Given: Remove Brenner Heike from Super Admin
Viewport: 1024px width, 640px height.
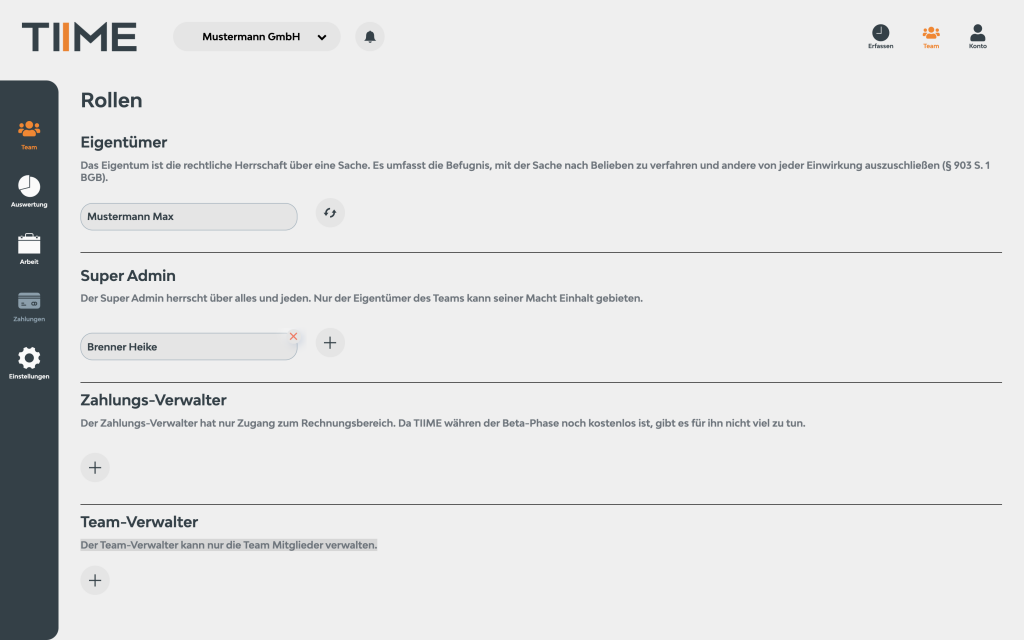Looking at the screenshot, I should pos(293,336).
